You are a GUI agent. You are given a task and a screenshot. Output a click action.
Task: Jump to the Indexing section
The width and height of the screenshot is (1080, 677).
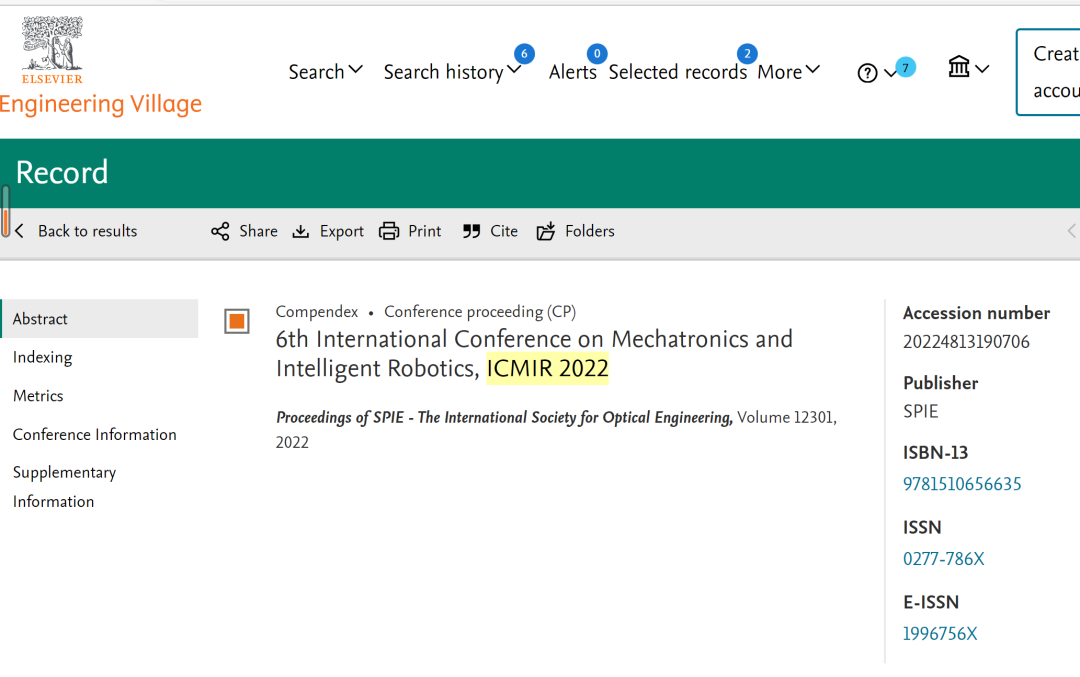[x=43, y=357]
